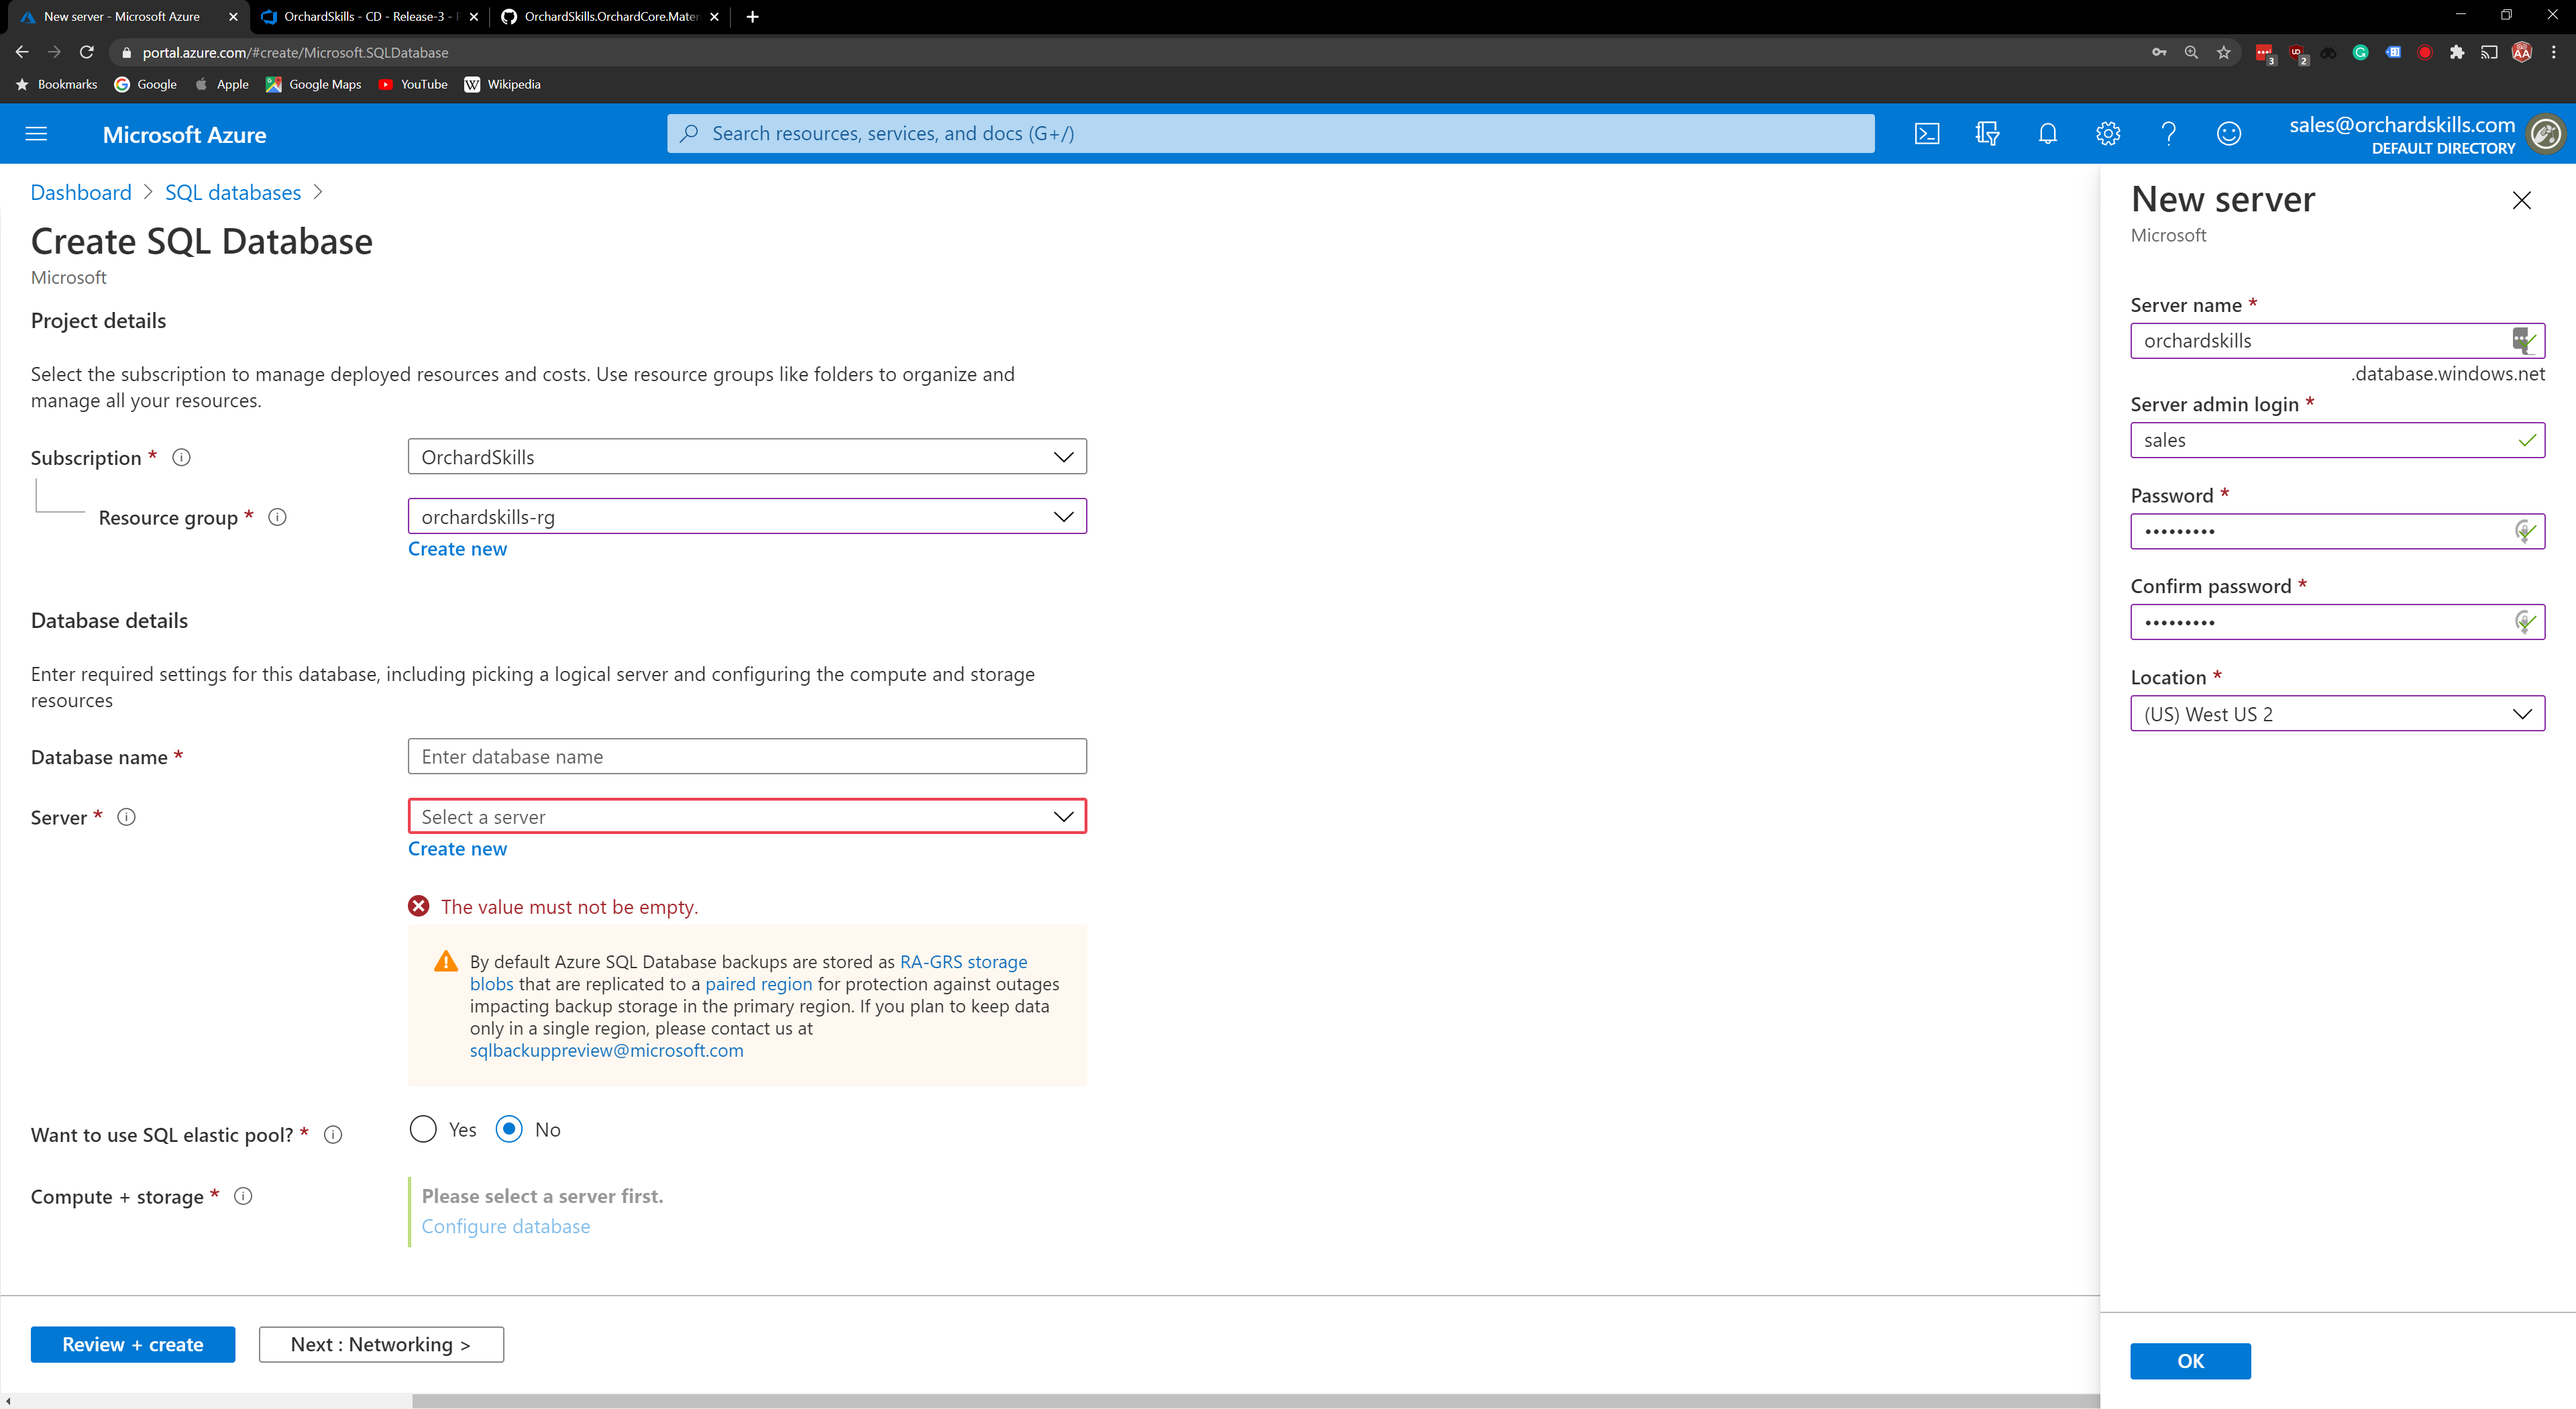The width and height of the screenshot is (2576, 1409).
Task: Open the Azure portal hamburger menu
Action: point(36,134)
